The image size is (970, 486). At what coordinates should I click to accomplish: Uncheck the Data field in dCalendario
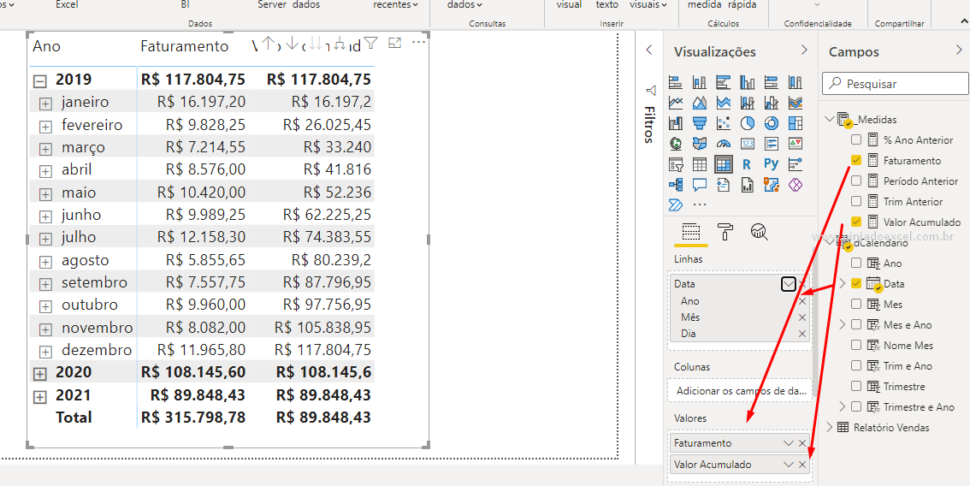click(856, 283)
